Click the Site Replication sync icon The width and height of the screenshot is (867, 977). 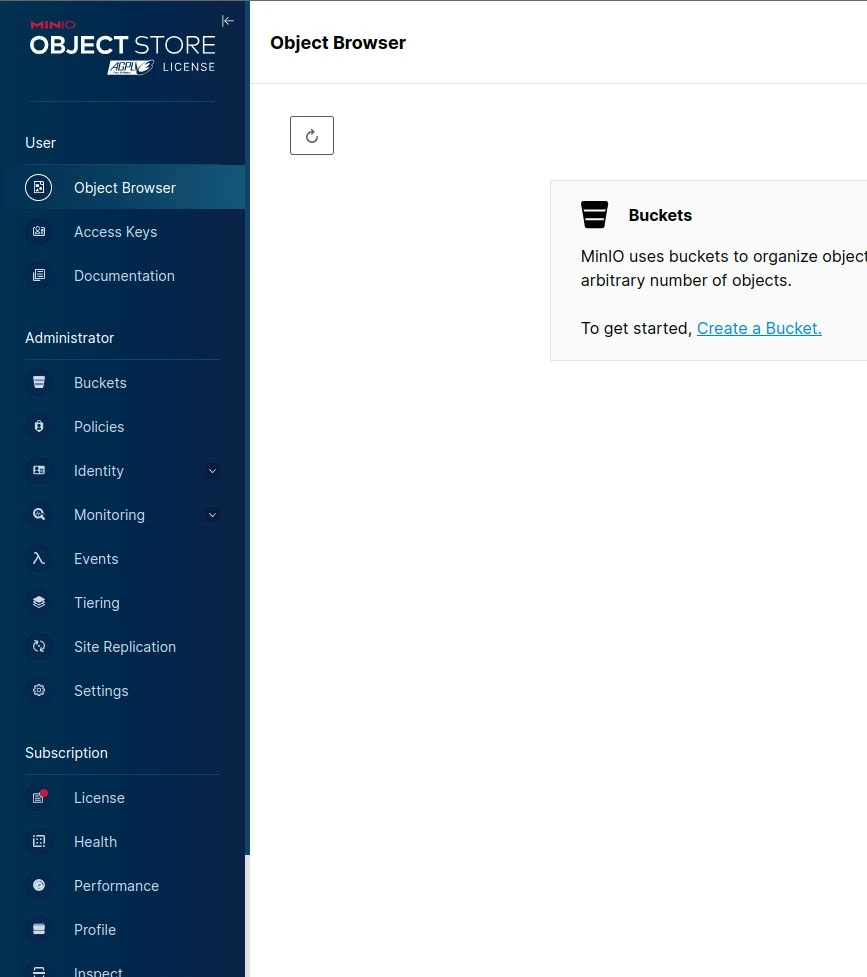[39, 647]
